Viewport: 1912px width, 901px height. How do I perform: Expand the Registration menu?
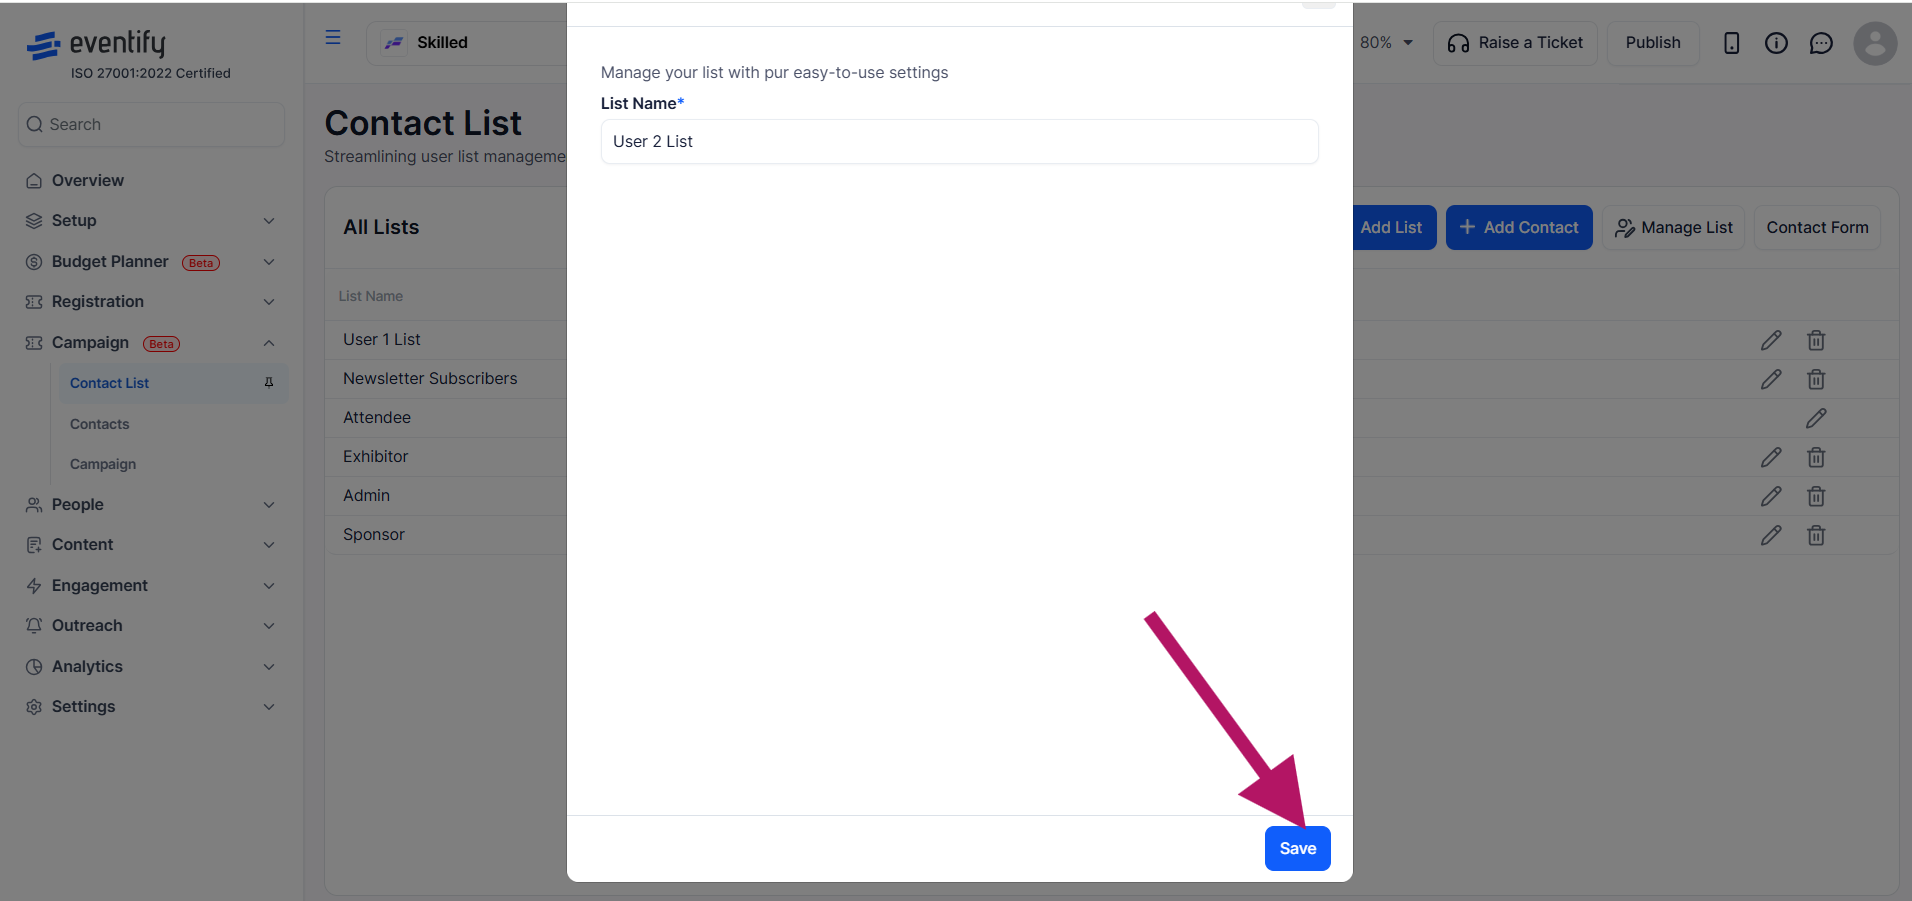tap(151, 302)
